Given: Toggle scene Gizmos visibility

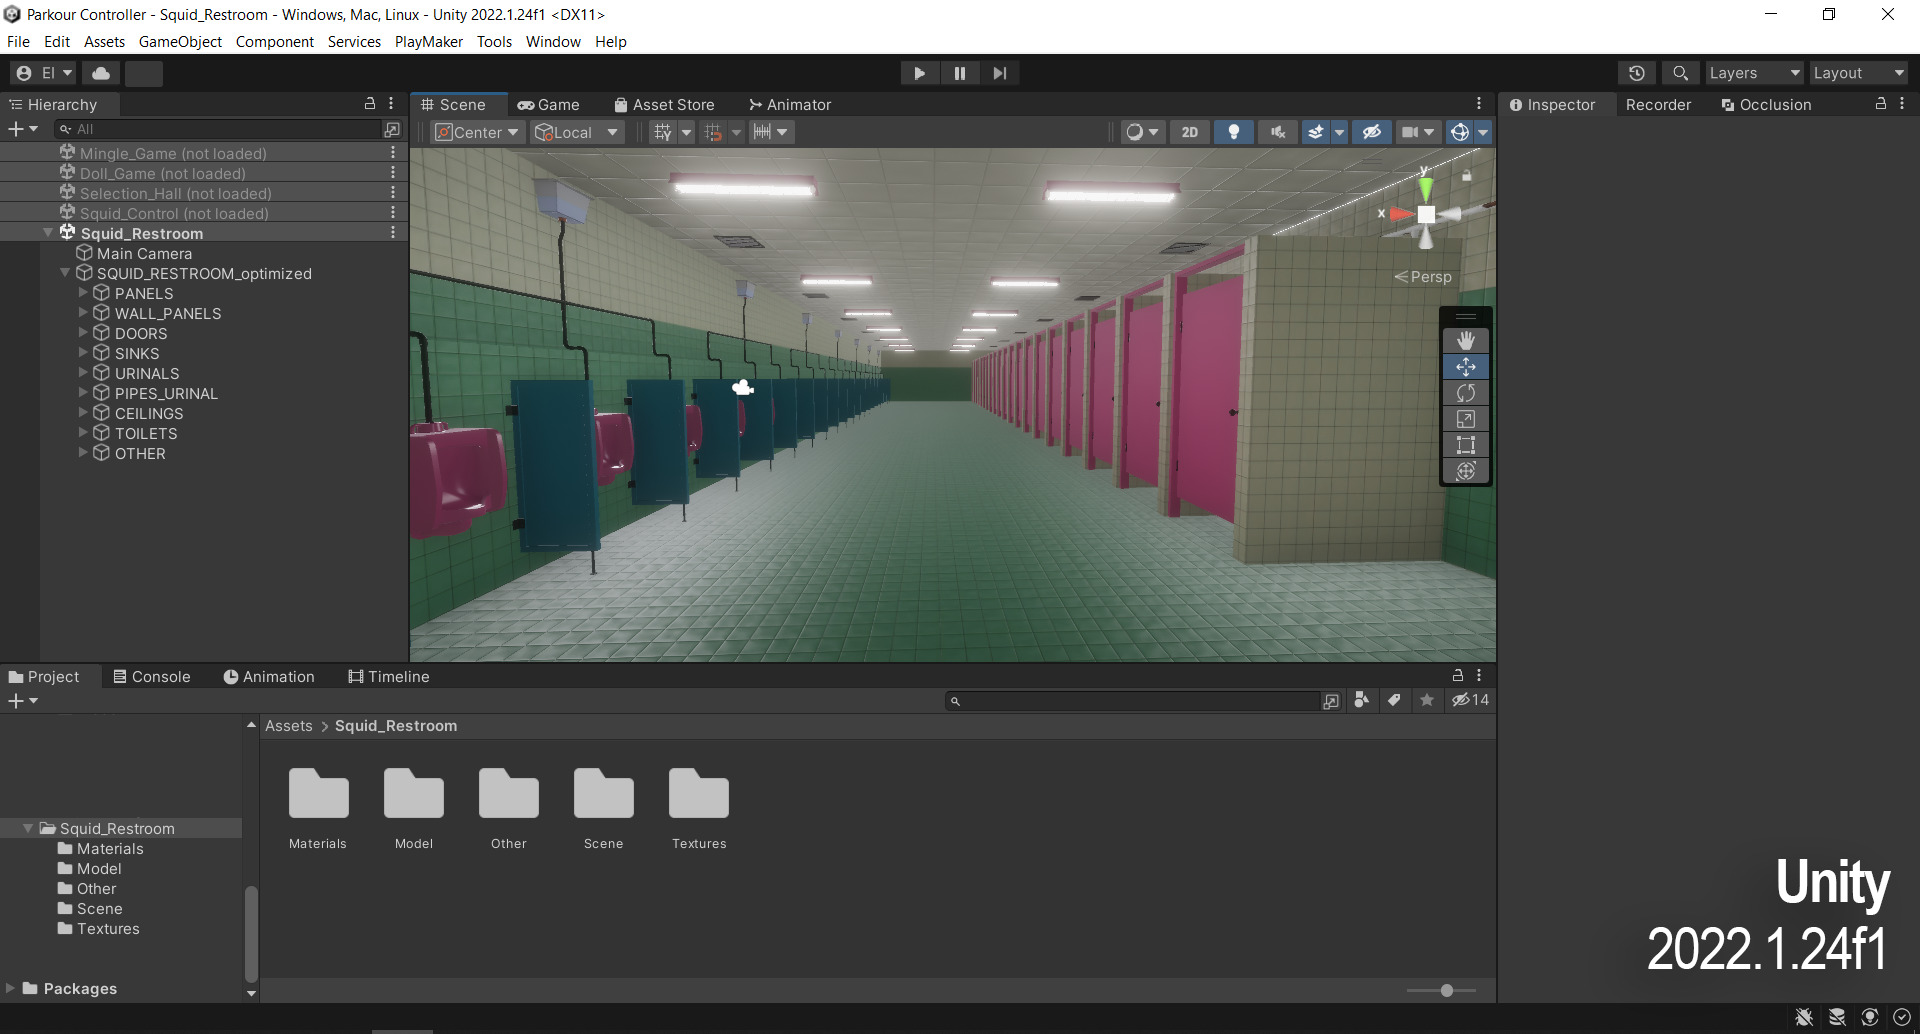Looking at the screenshot, I should pos(1459,132).
